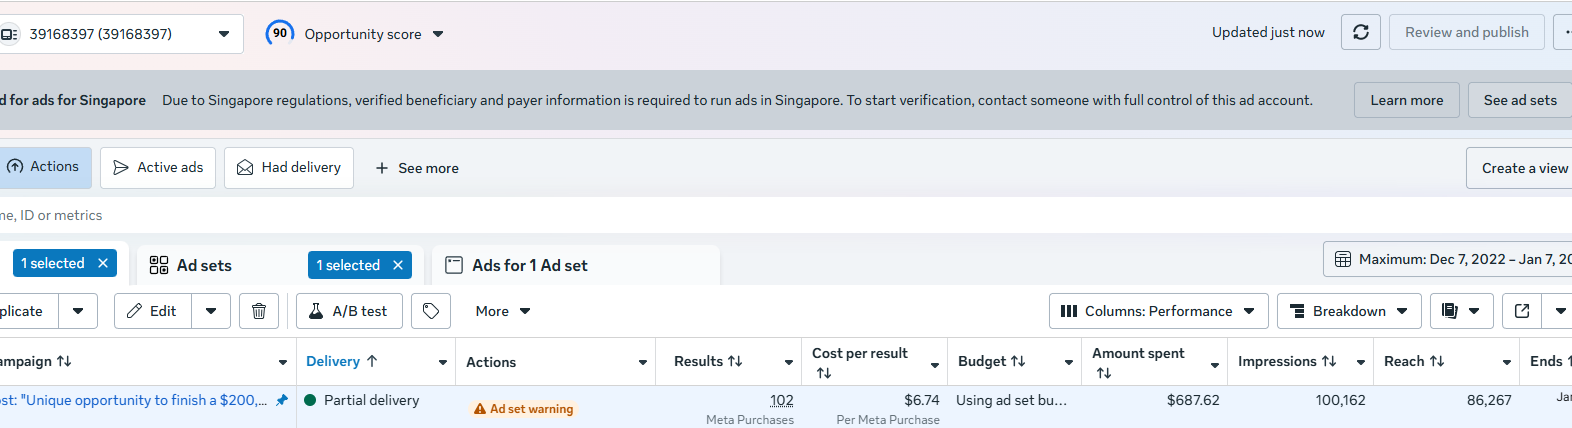Viewport: 1572px width, 428px height.
Task: Clear the campaigns 1 selected filter
Action: pyautogui.click(x=103, y=263)
